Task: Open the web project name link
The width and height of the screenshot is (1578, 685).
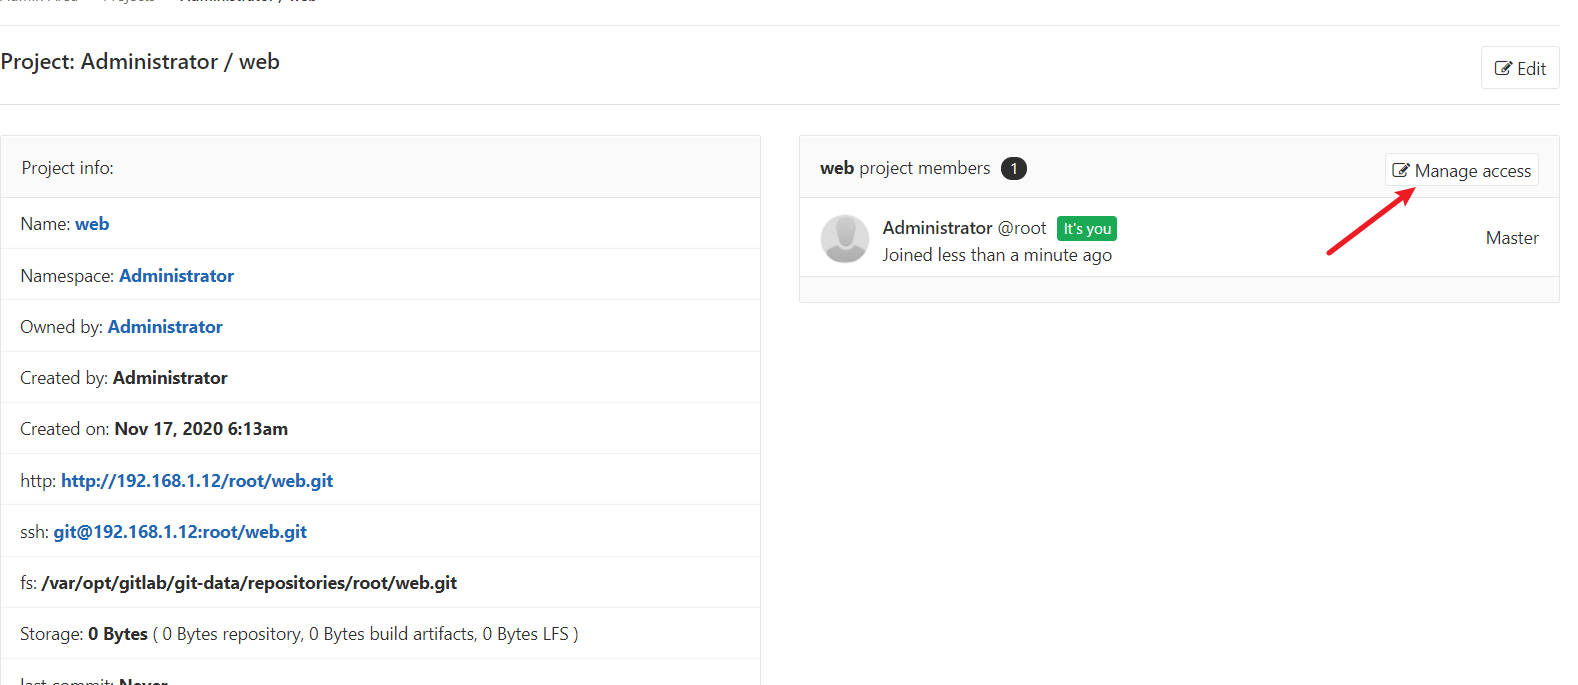Action: coord(92,224)
